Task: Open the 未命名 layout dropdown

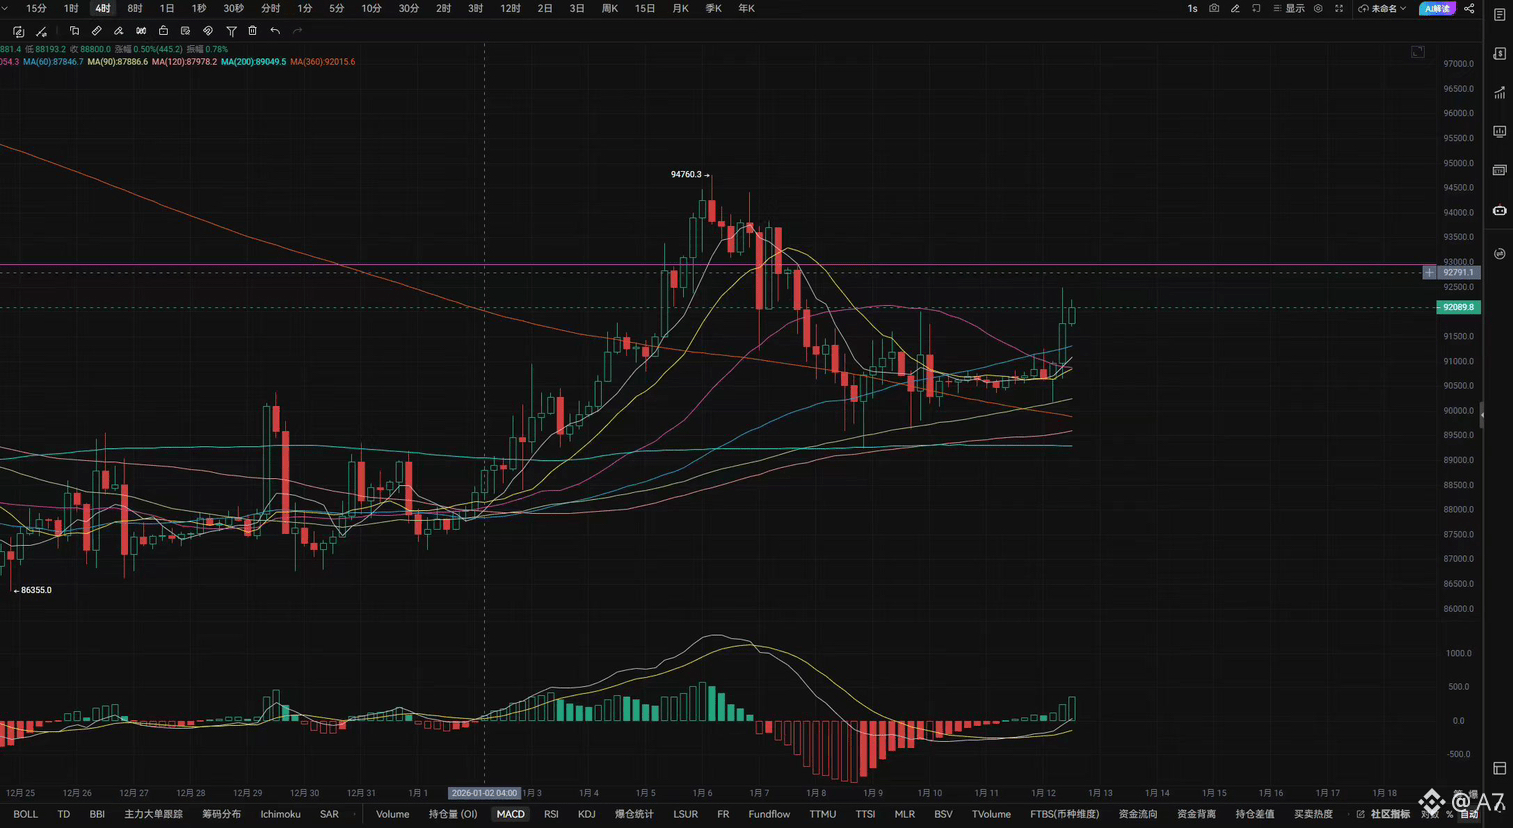Action: 1382,8
